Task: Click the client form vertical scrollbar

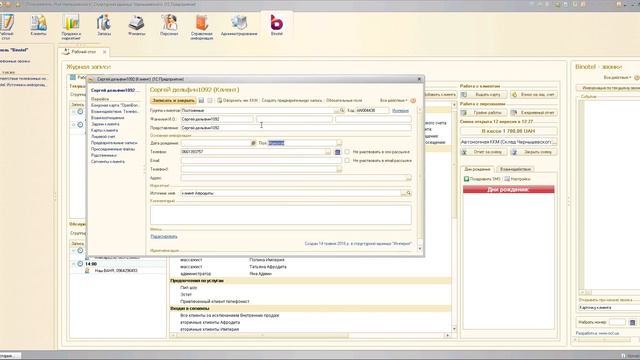Action: (x=420, y=179)
